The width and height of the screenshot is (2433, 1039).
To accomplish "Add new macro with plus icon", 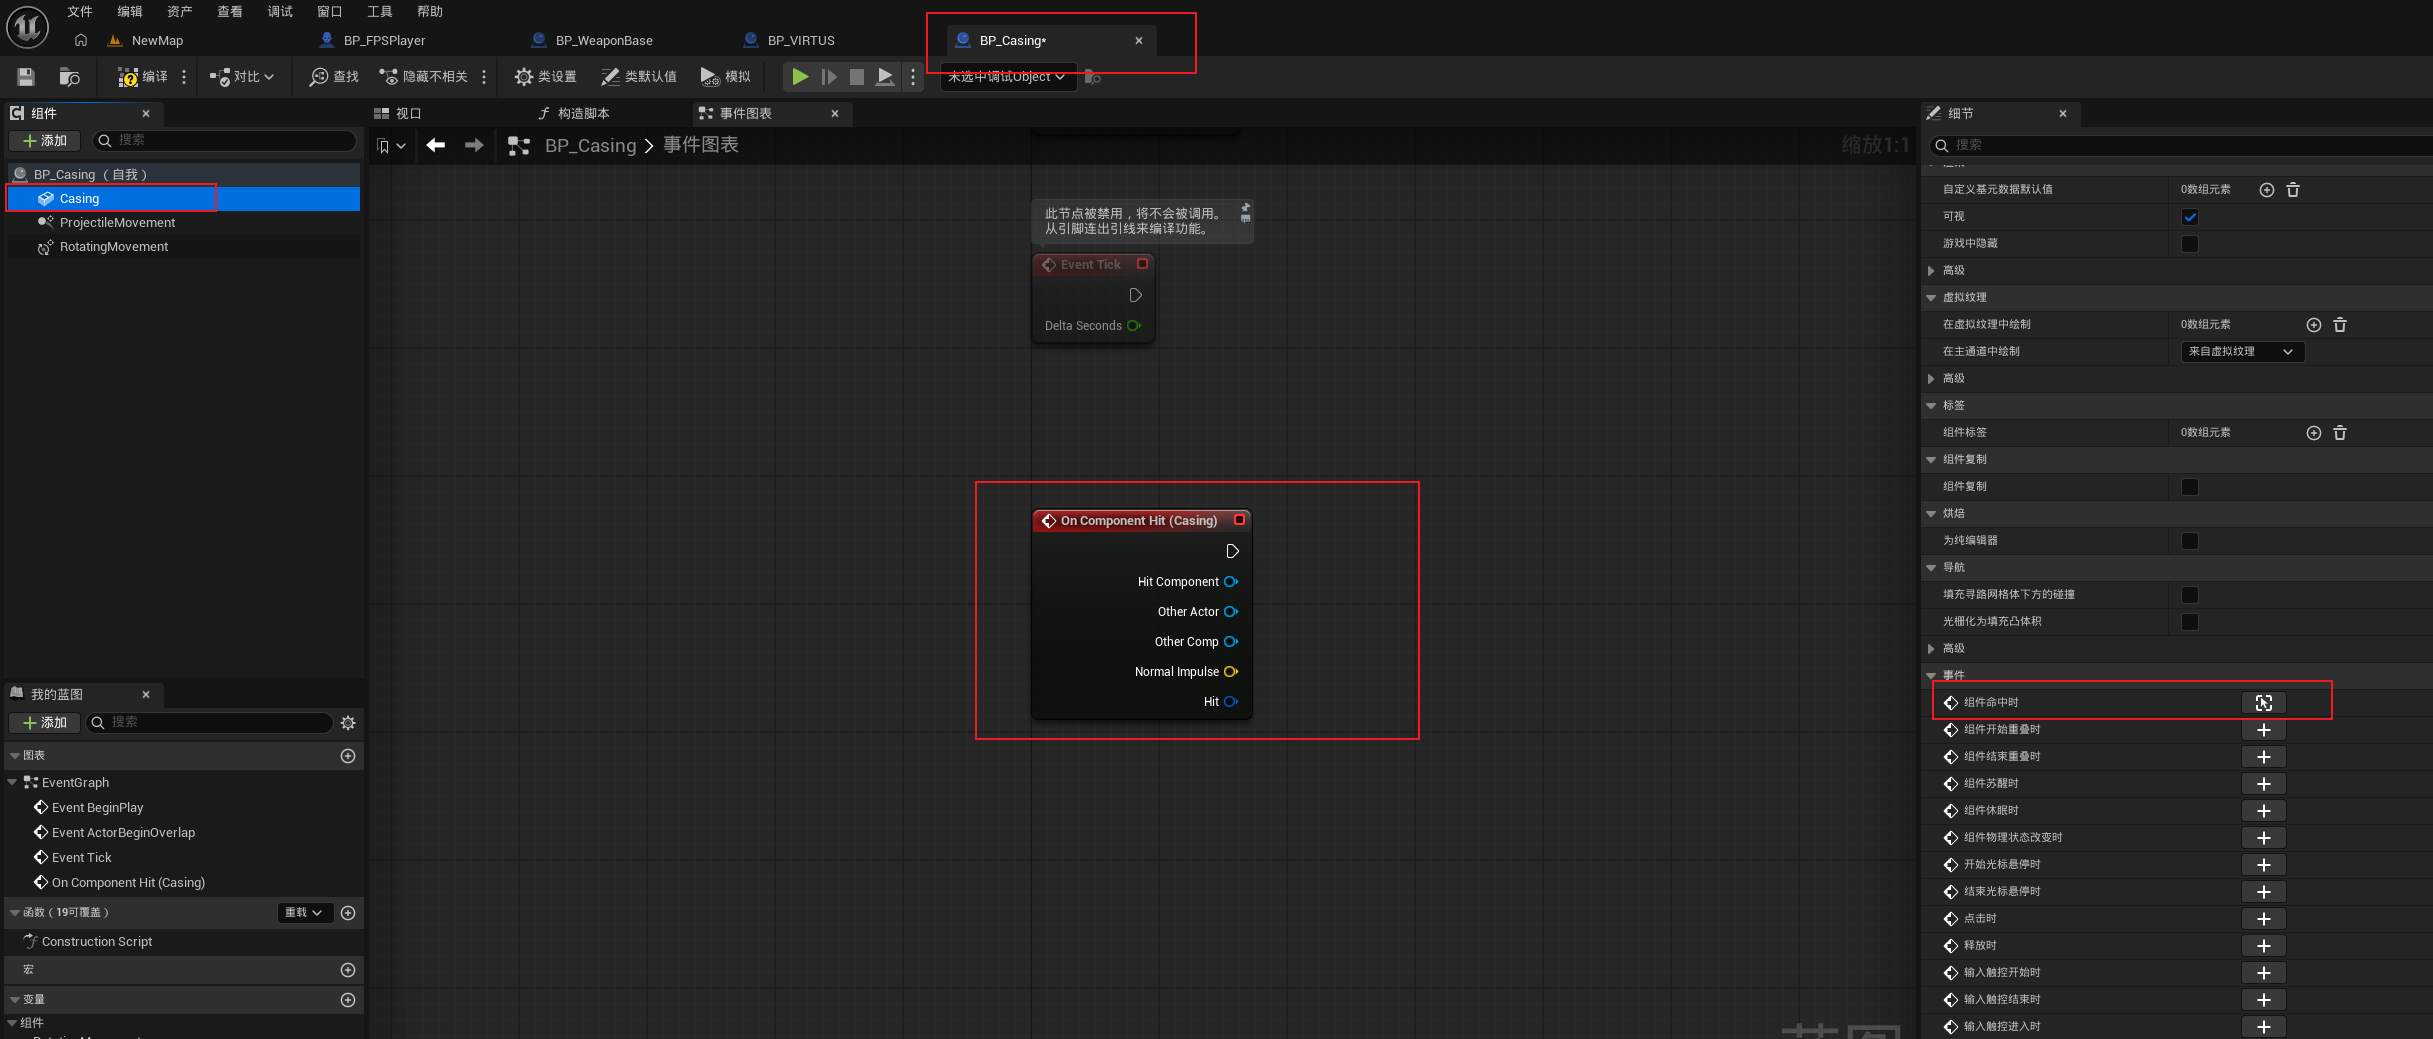I will pos(348,970).
